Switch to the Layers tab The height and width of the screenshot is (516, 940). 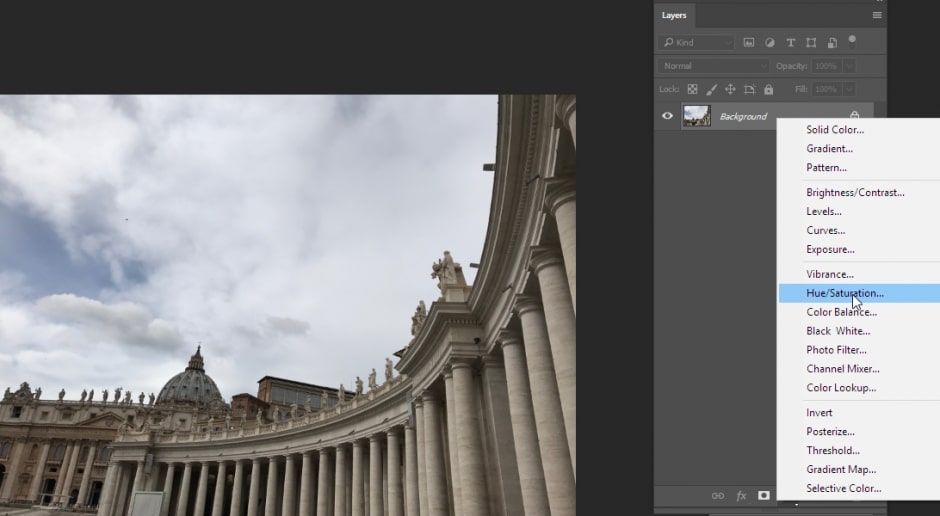674,15
